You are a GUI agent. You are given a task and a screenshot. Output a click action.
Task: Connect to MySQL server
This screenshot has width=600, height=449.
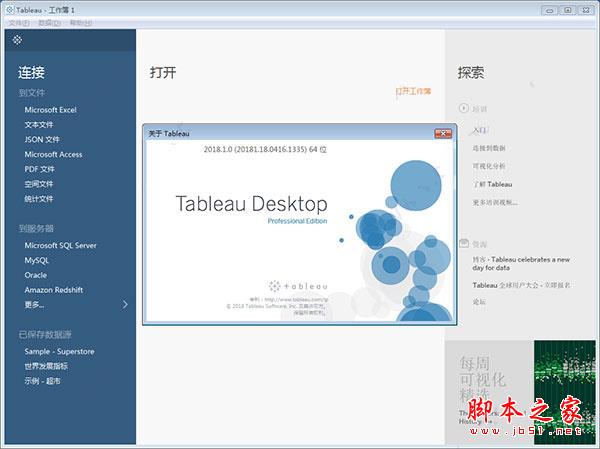37,261
